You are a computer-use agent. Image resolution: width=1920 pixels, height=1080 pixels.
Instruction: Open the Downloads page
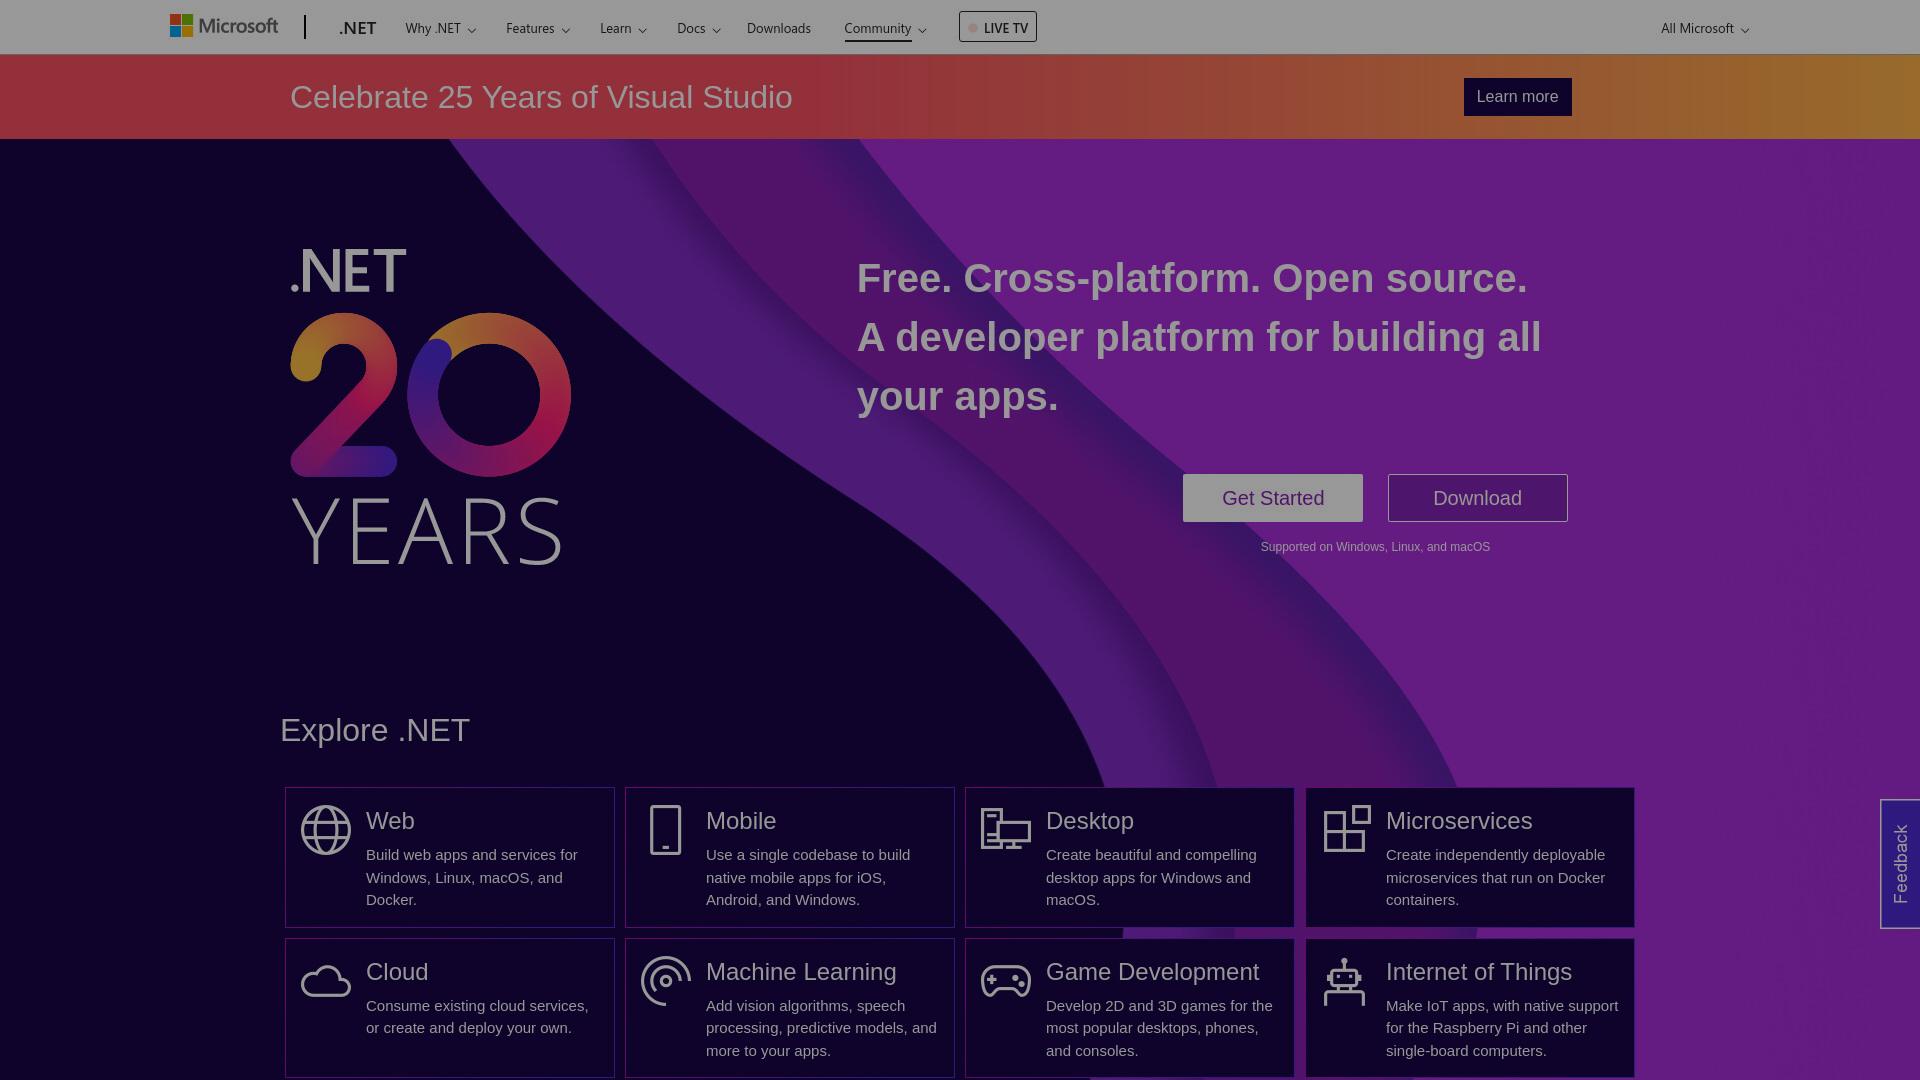(x=778, y=28)
